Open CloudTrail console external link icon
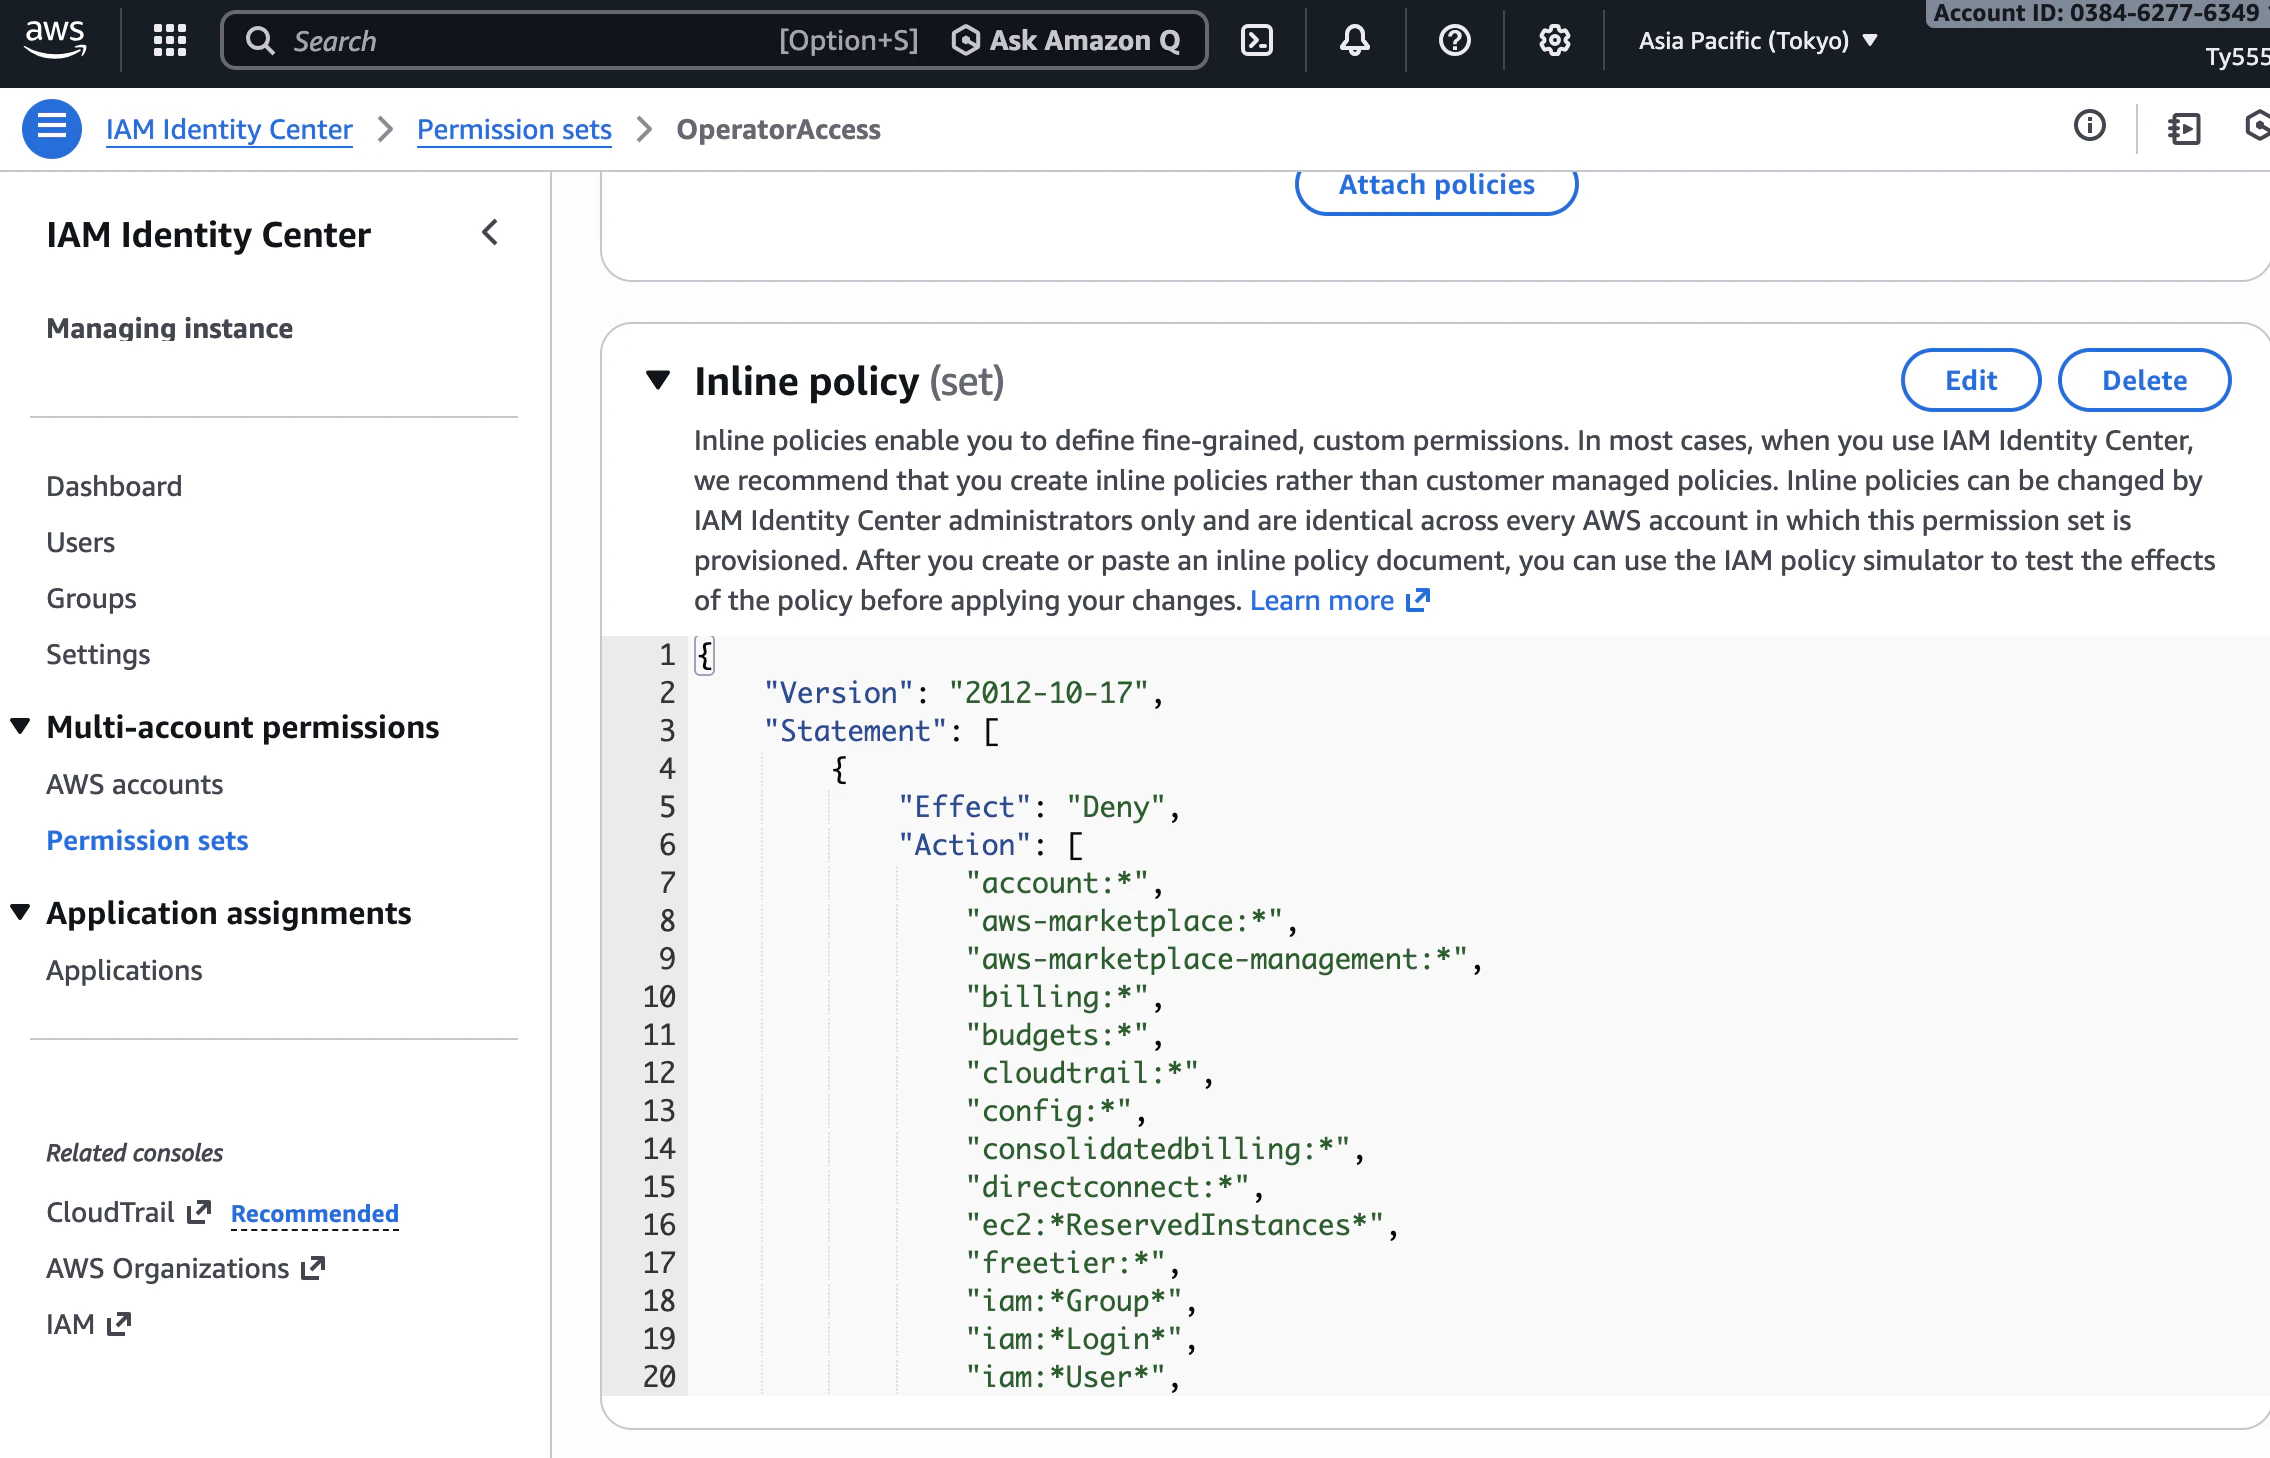The image size is (2270, 1458). (199, 1212)
